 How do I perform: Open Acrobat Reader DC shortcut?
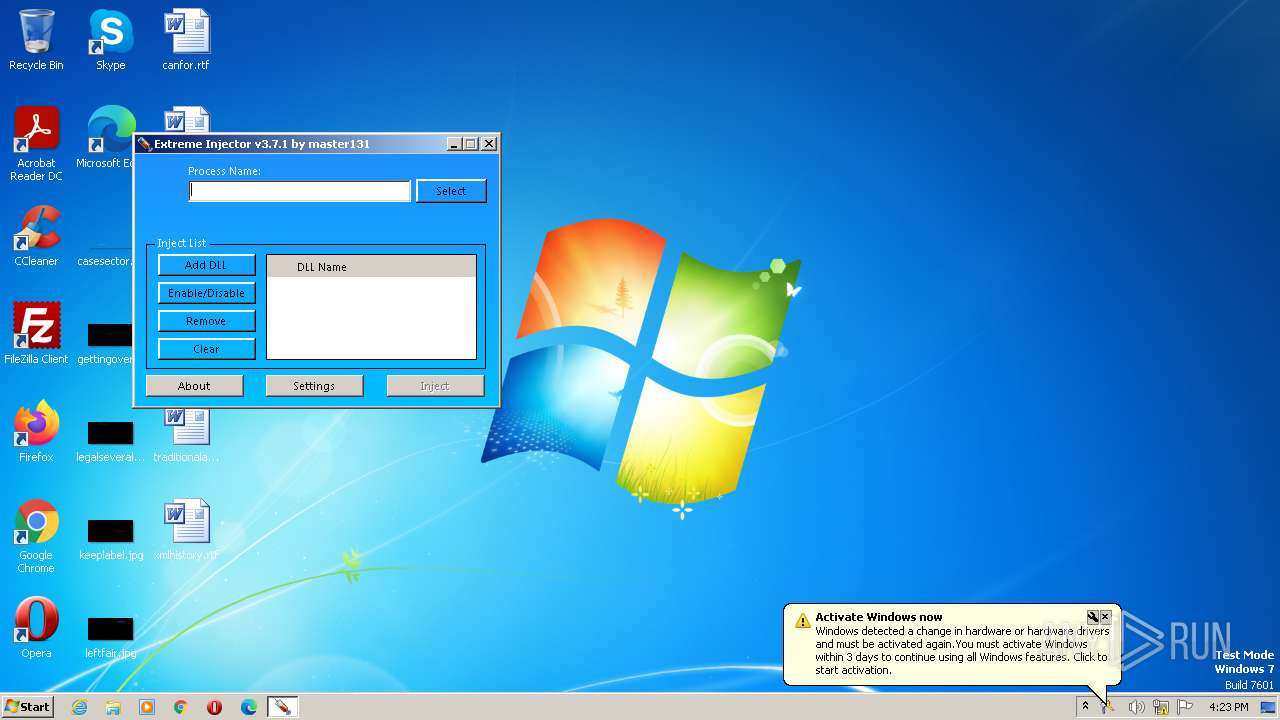[36, 144]
